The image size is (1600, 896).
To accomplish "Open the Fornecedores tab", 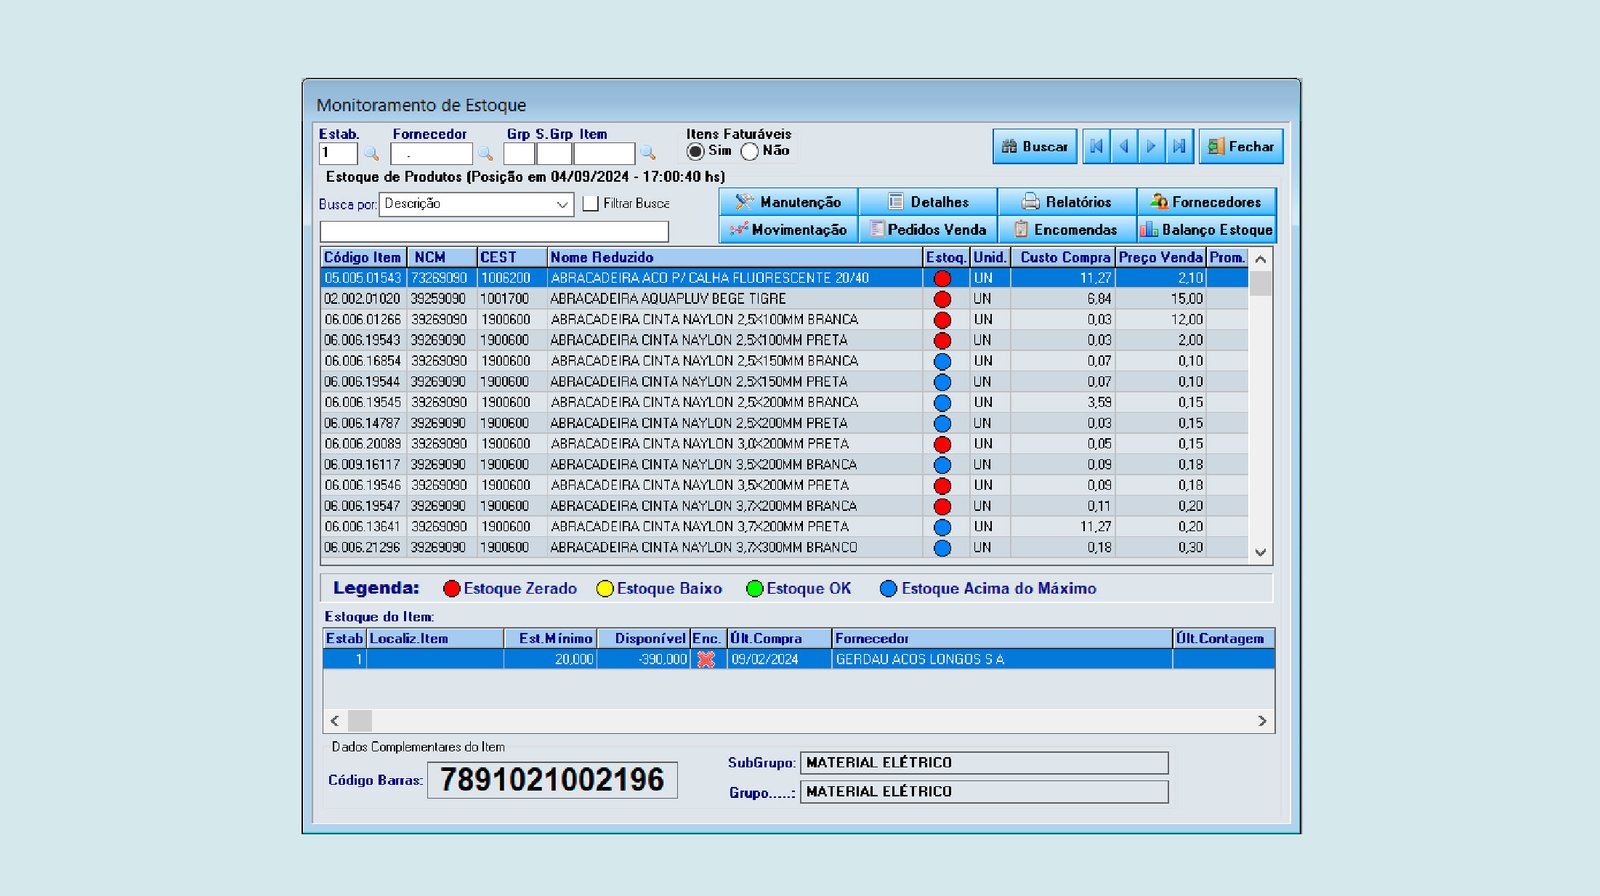I will tap(1206, 202).
